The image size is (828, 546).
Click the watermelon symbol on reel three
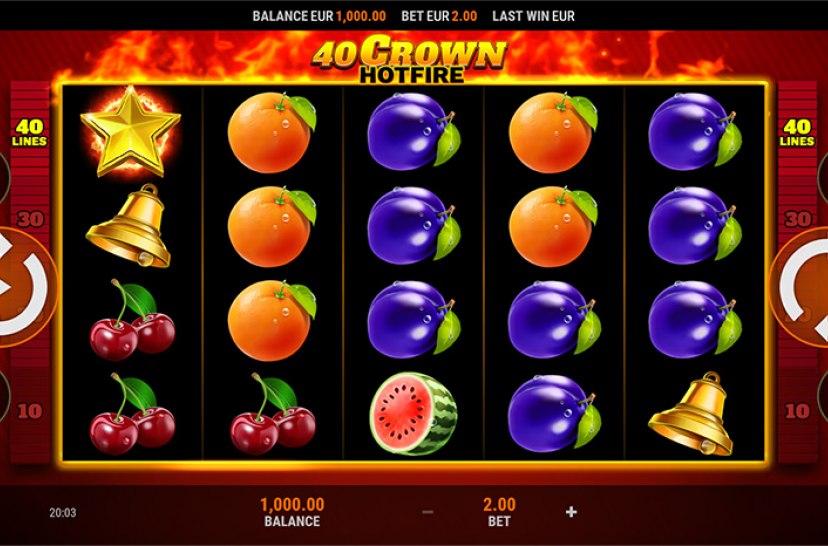point(413,413)
